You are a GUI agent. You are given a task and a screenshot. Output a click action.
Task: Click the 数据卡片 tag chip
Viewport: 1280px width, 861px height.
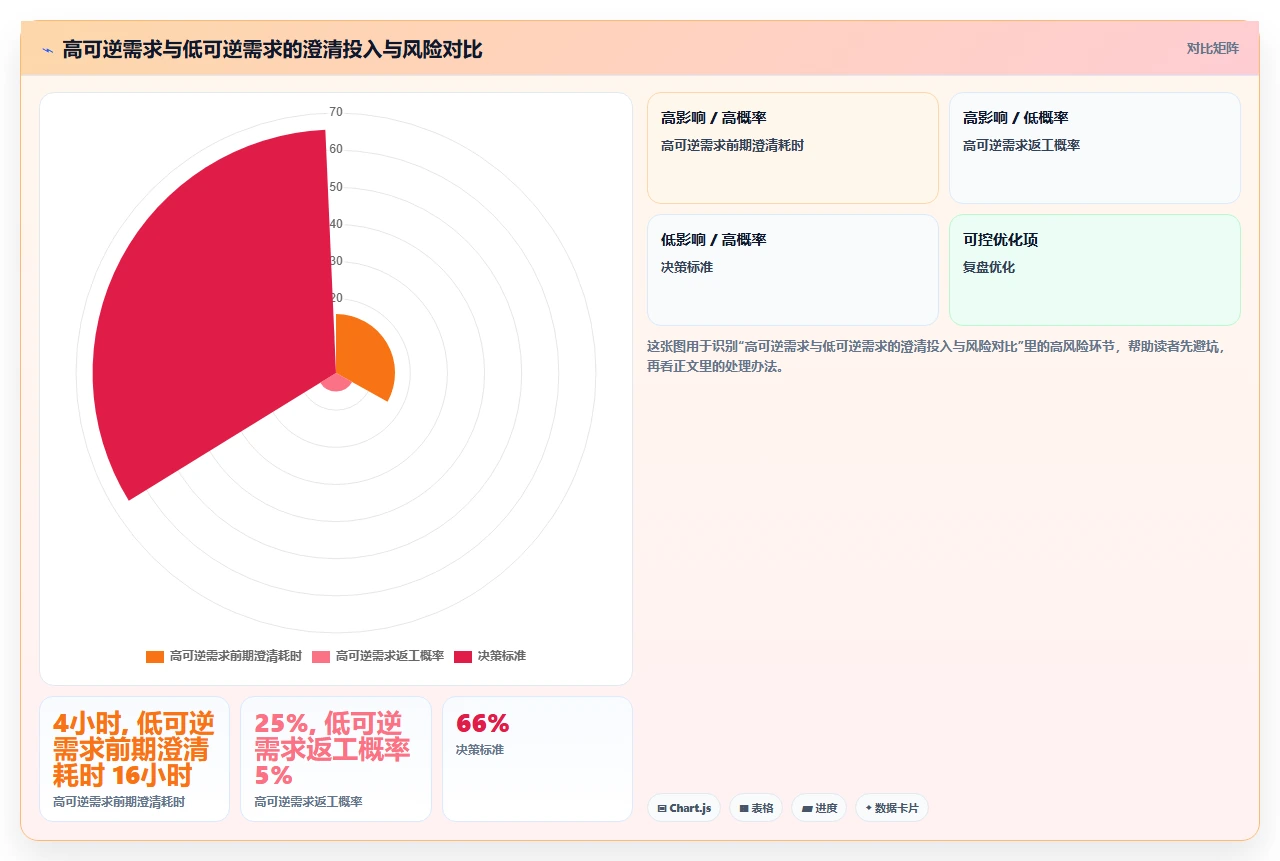click(892, 808)
